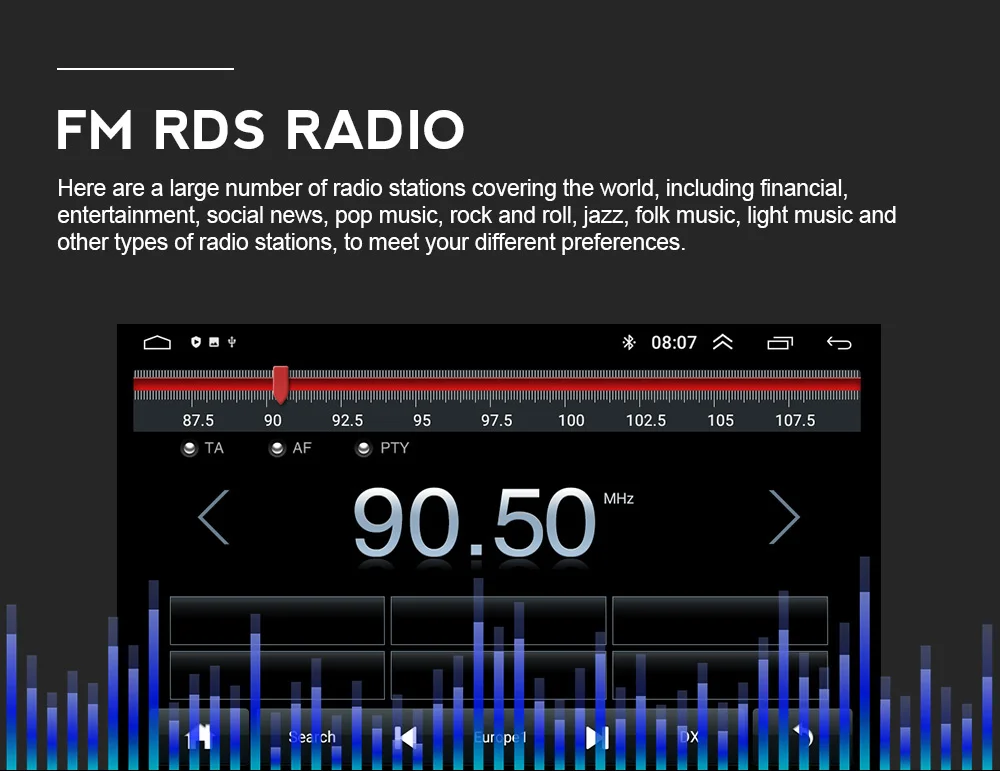Click the 97.5 mark on frequency scale
The image size is (1000, 771).
pyautogui.click(x=496, y=420)
